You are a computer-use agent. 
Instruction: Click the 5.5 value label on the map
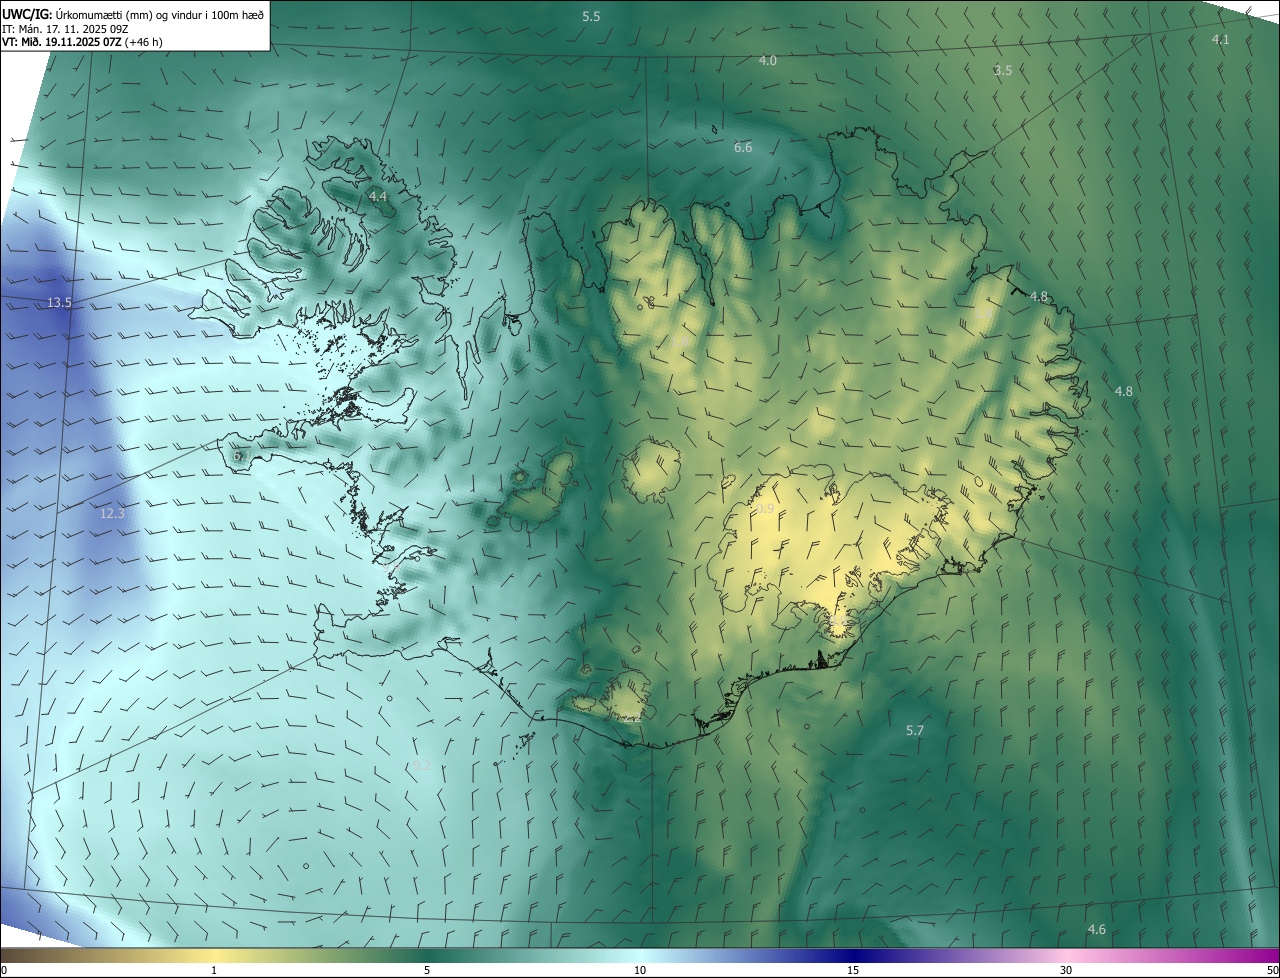tap(591, 16)
